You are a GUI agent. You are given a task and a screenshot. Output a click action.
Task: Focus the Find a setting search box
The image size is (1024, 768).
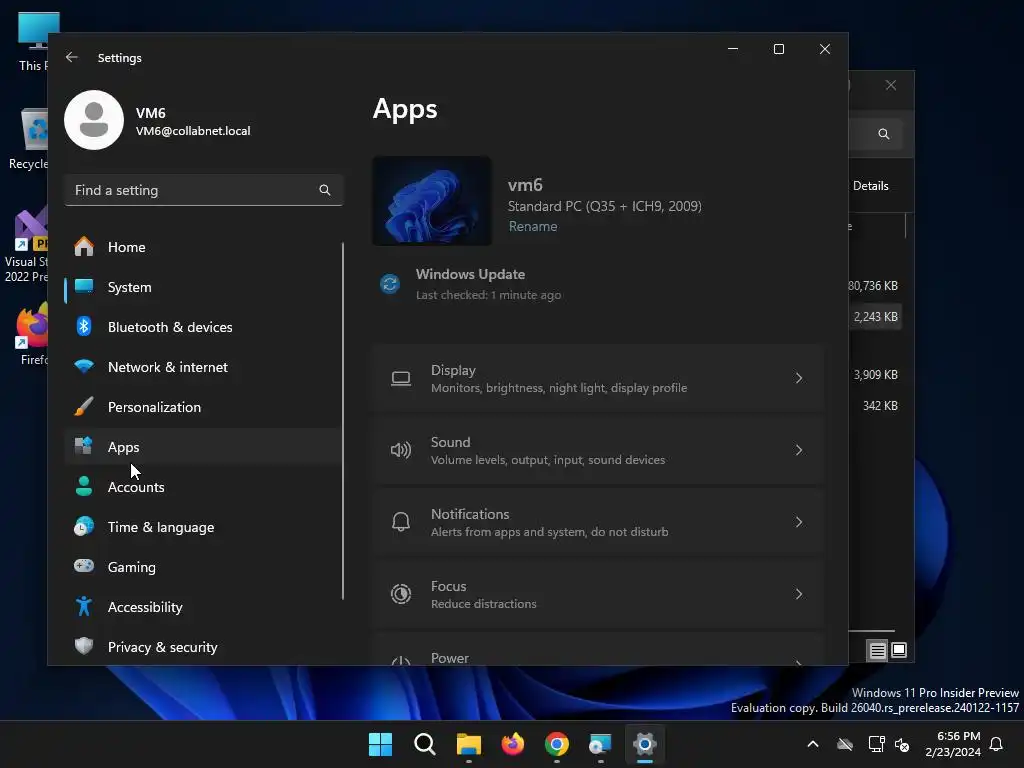tap(204, 190)
